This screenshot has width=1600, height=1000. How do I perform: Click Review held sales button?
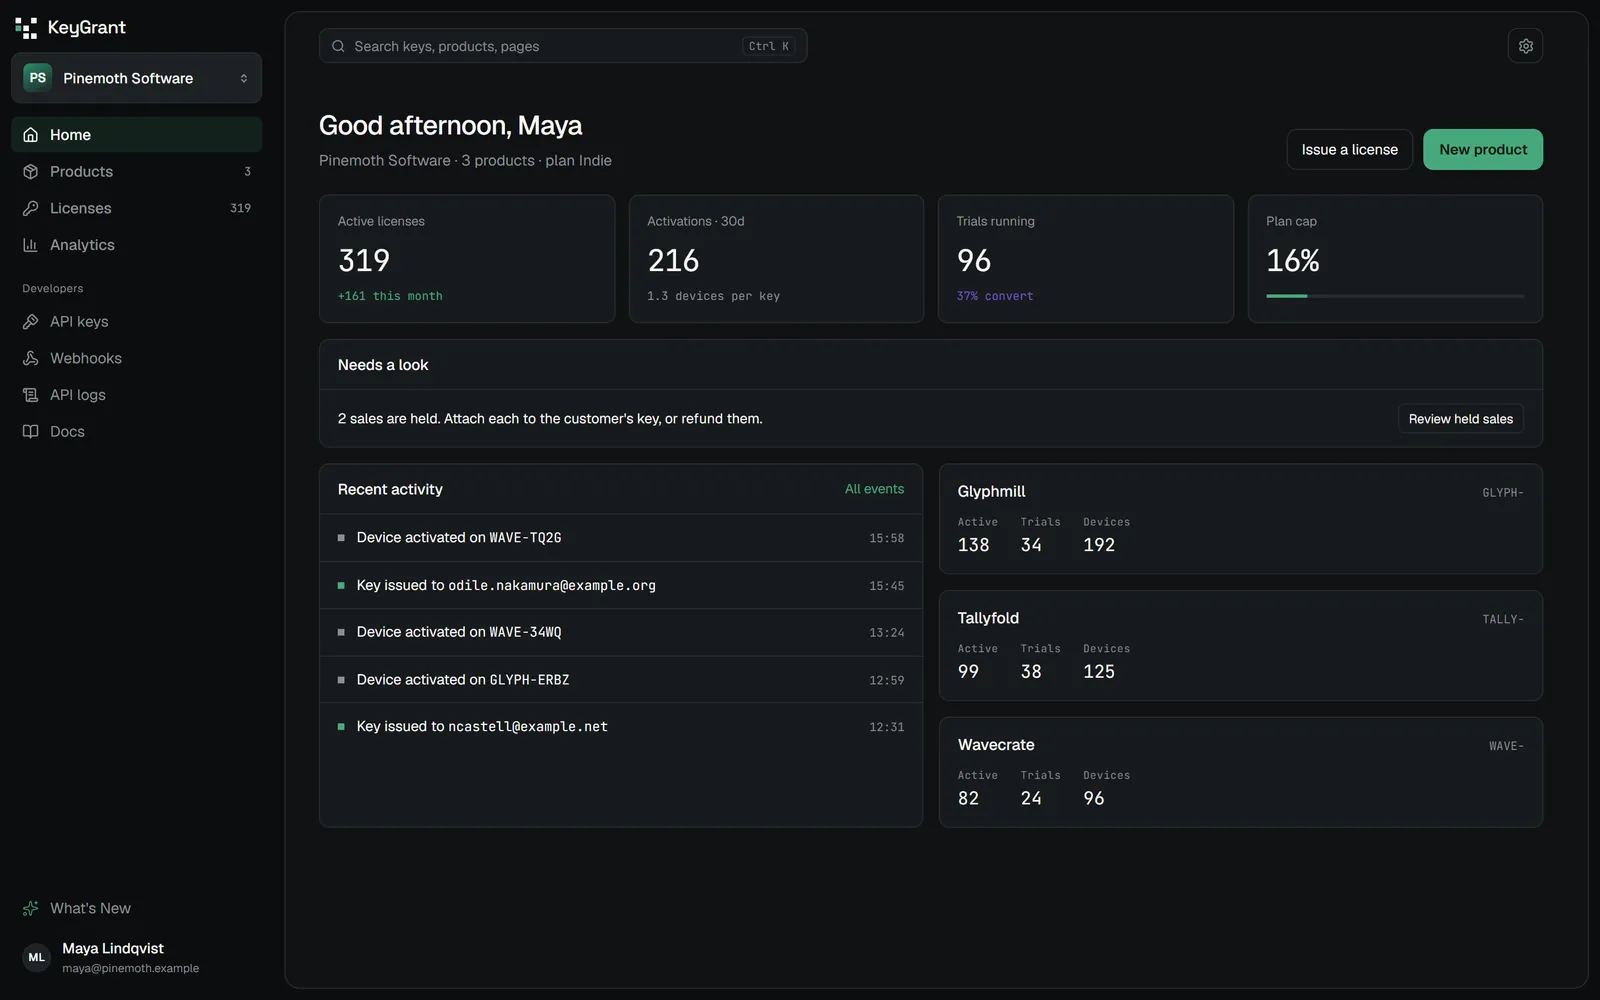pyautogui.click(x=1460, y=419)
